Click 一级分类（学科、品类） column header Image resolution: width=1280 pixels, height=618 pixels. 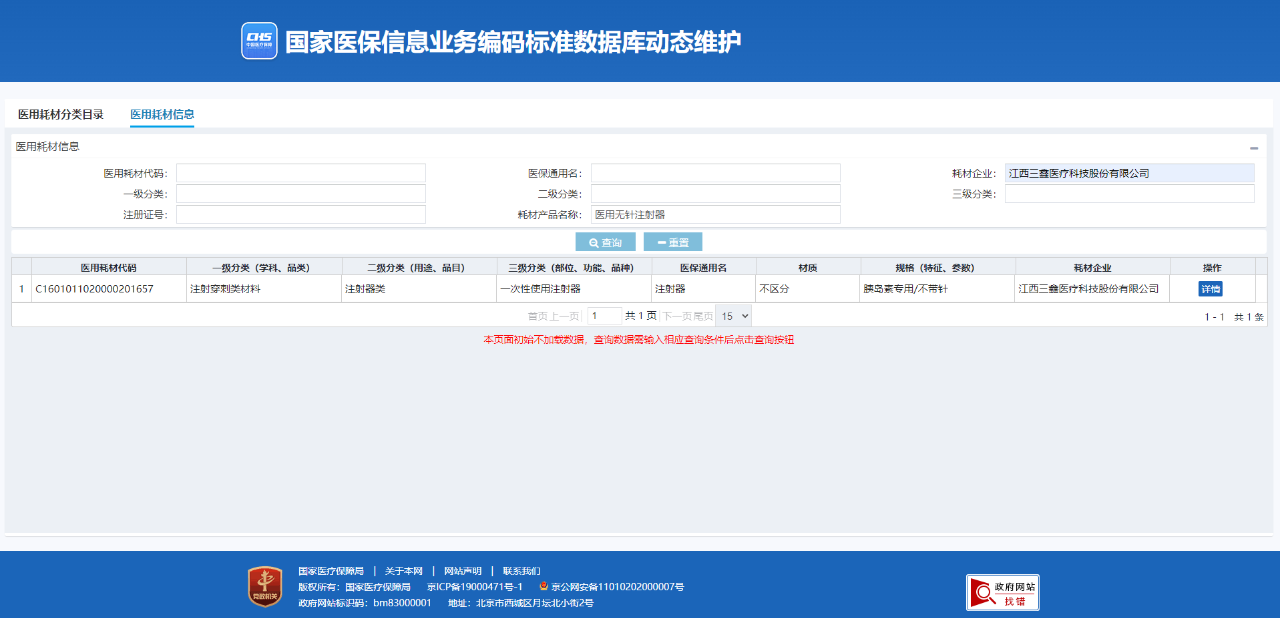pos(264,267)
